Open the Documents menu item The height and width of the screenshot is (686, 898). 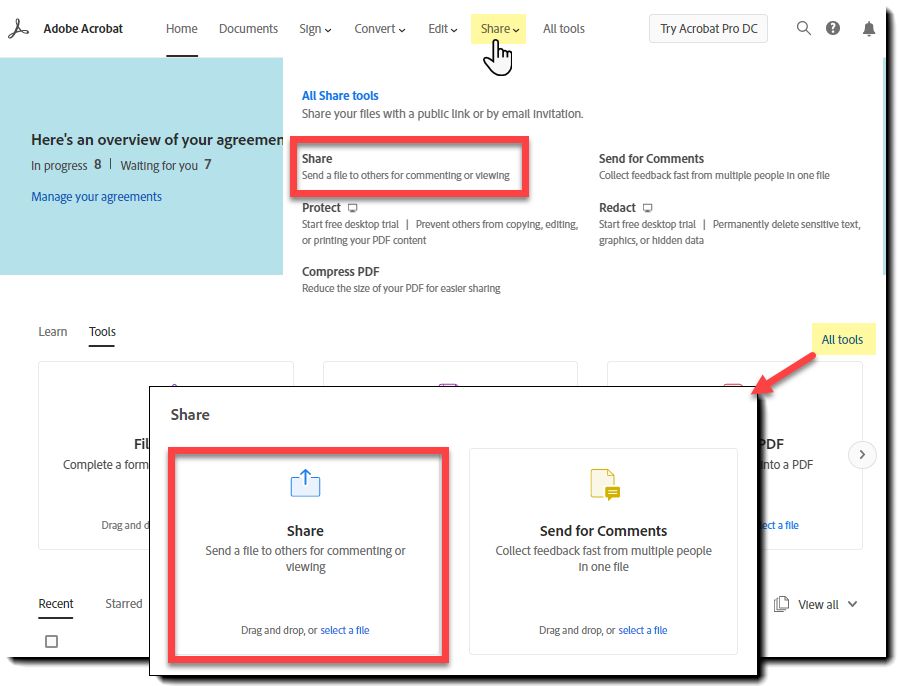pyautogui.click(x=248, y=29)
